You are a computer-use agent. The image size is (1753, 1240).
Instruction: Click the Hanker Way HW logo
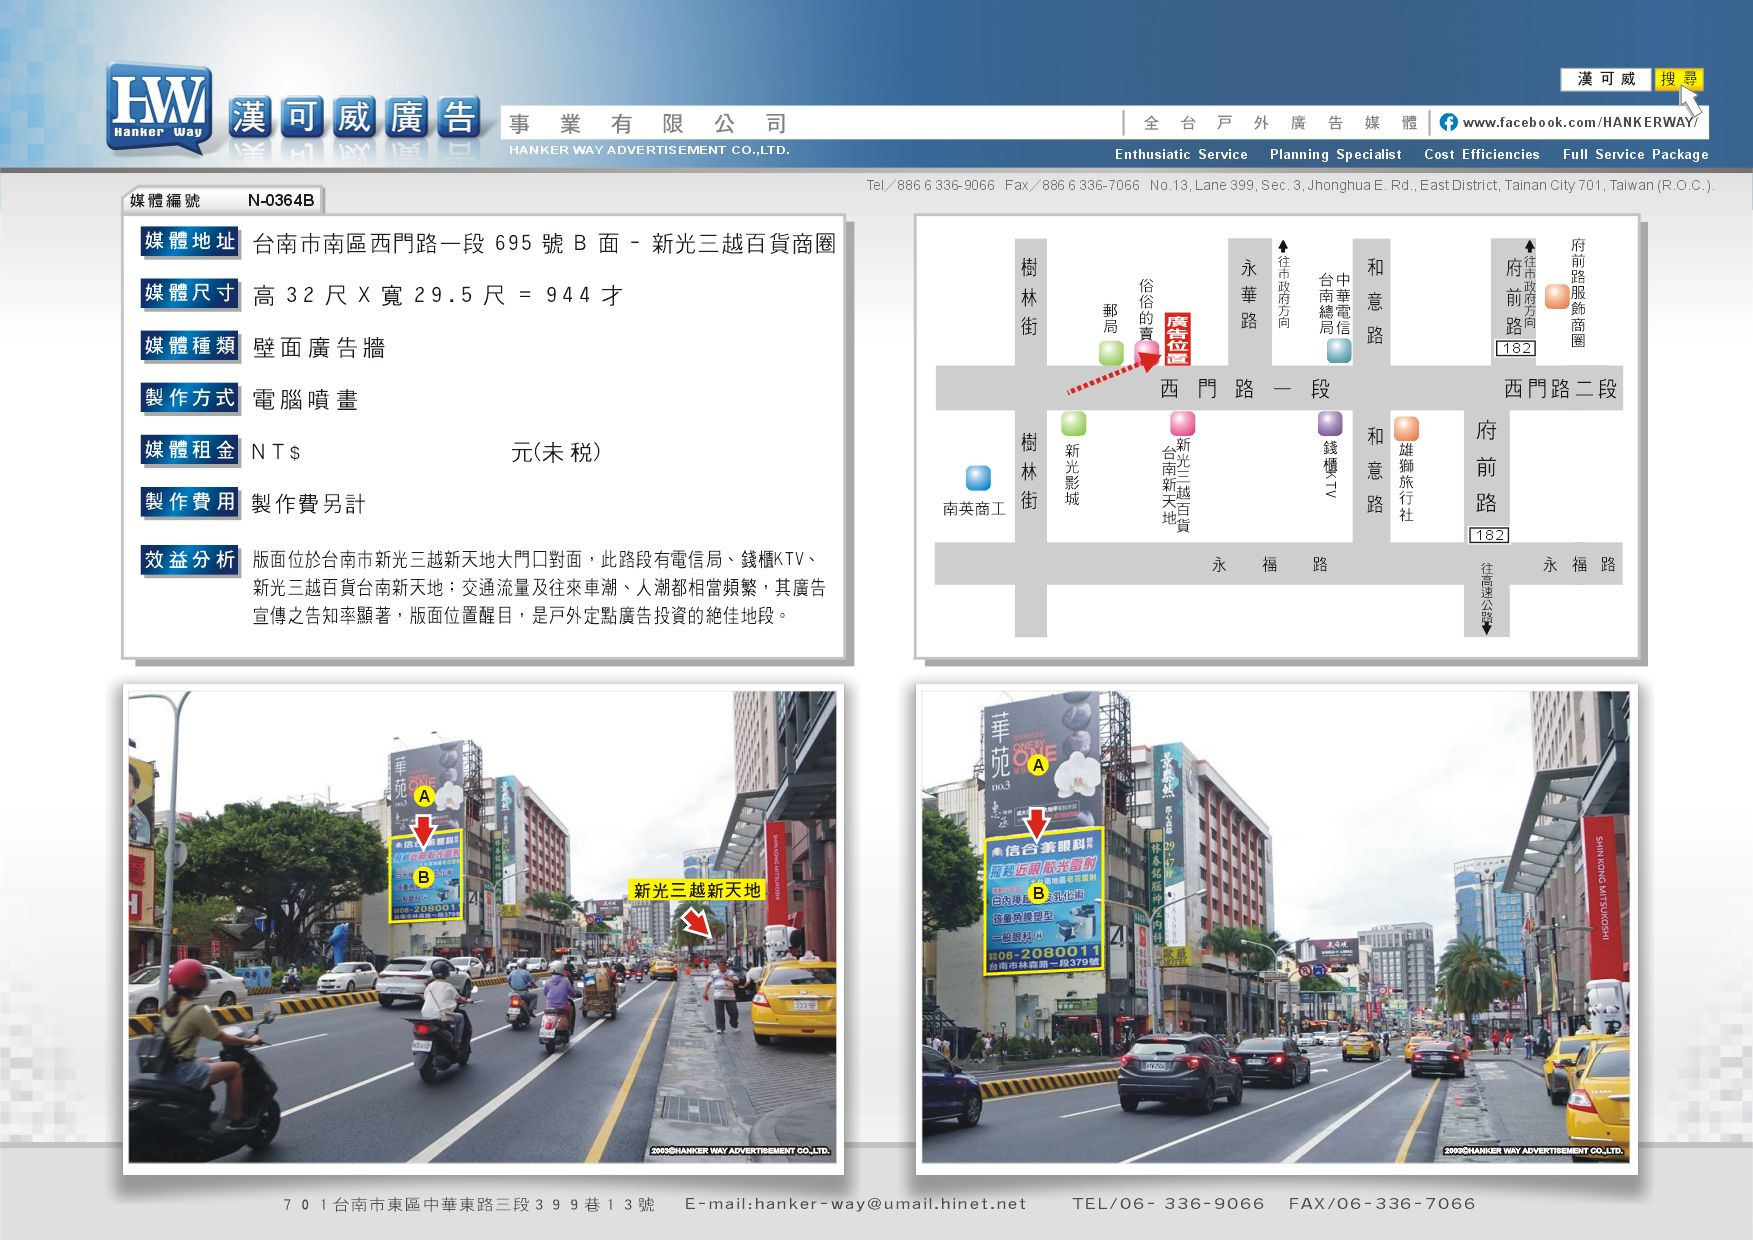pos(159,108)
